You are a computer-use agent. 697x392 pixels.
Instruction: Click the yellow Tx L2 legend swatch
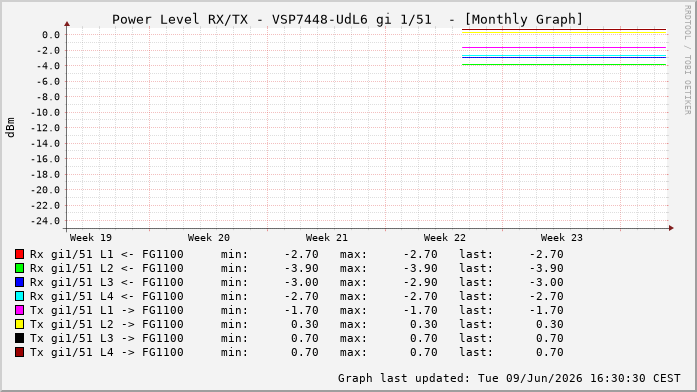(20, 324)
